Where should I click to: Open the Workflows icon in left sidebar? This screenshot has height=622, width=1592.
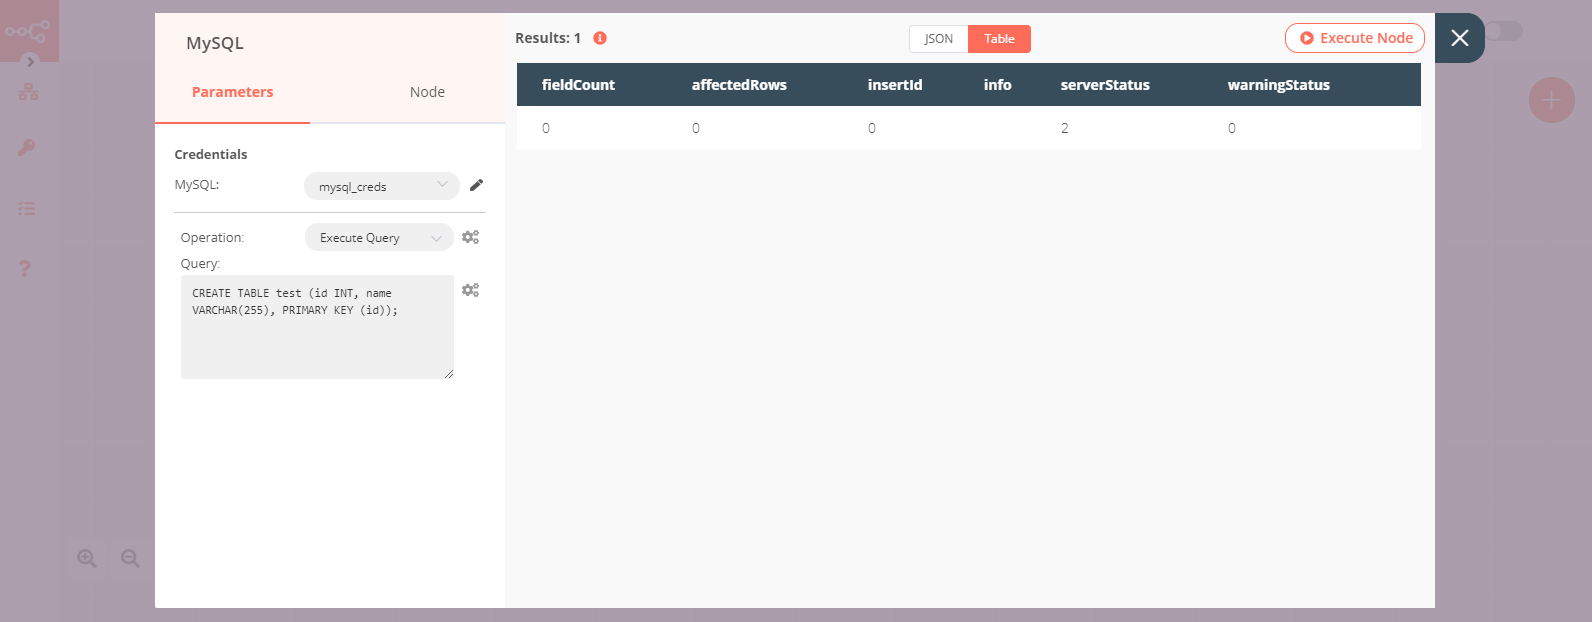tap(28, 92)
